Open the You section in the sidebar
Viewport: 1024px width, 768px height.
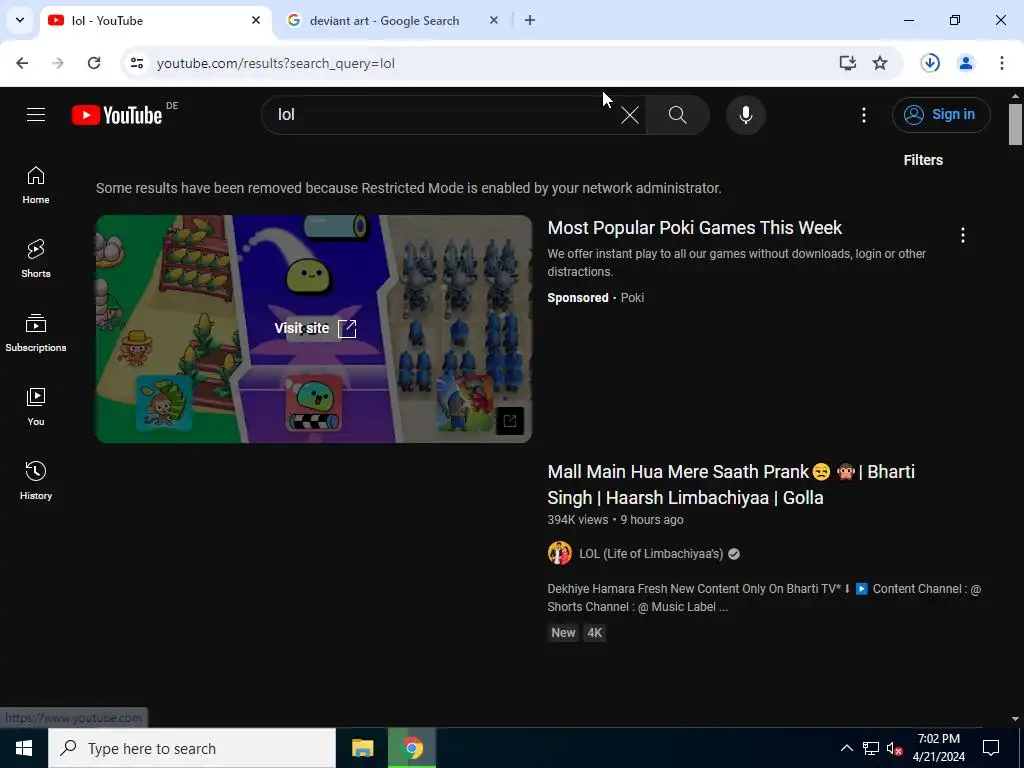click(36, 406)
